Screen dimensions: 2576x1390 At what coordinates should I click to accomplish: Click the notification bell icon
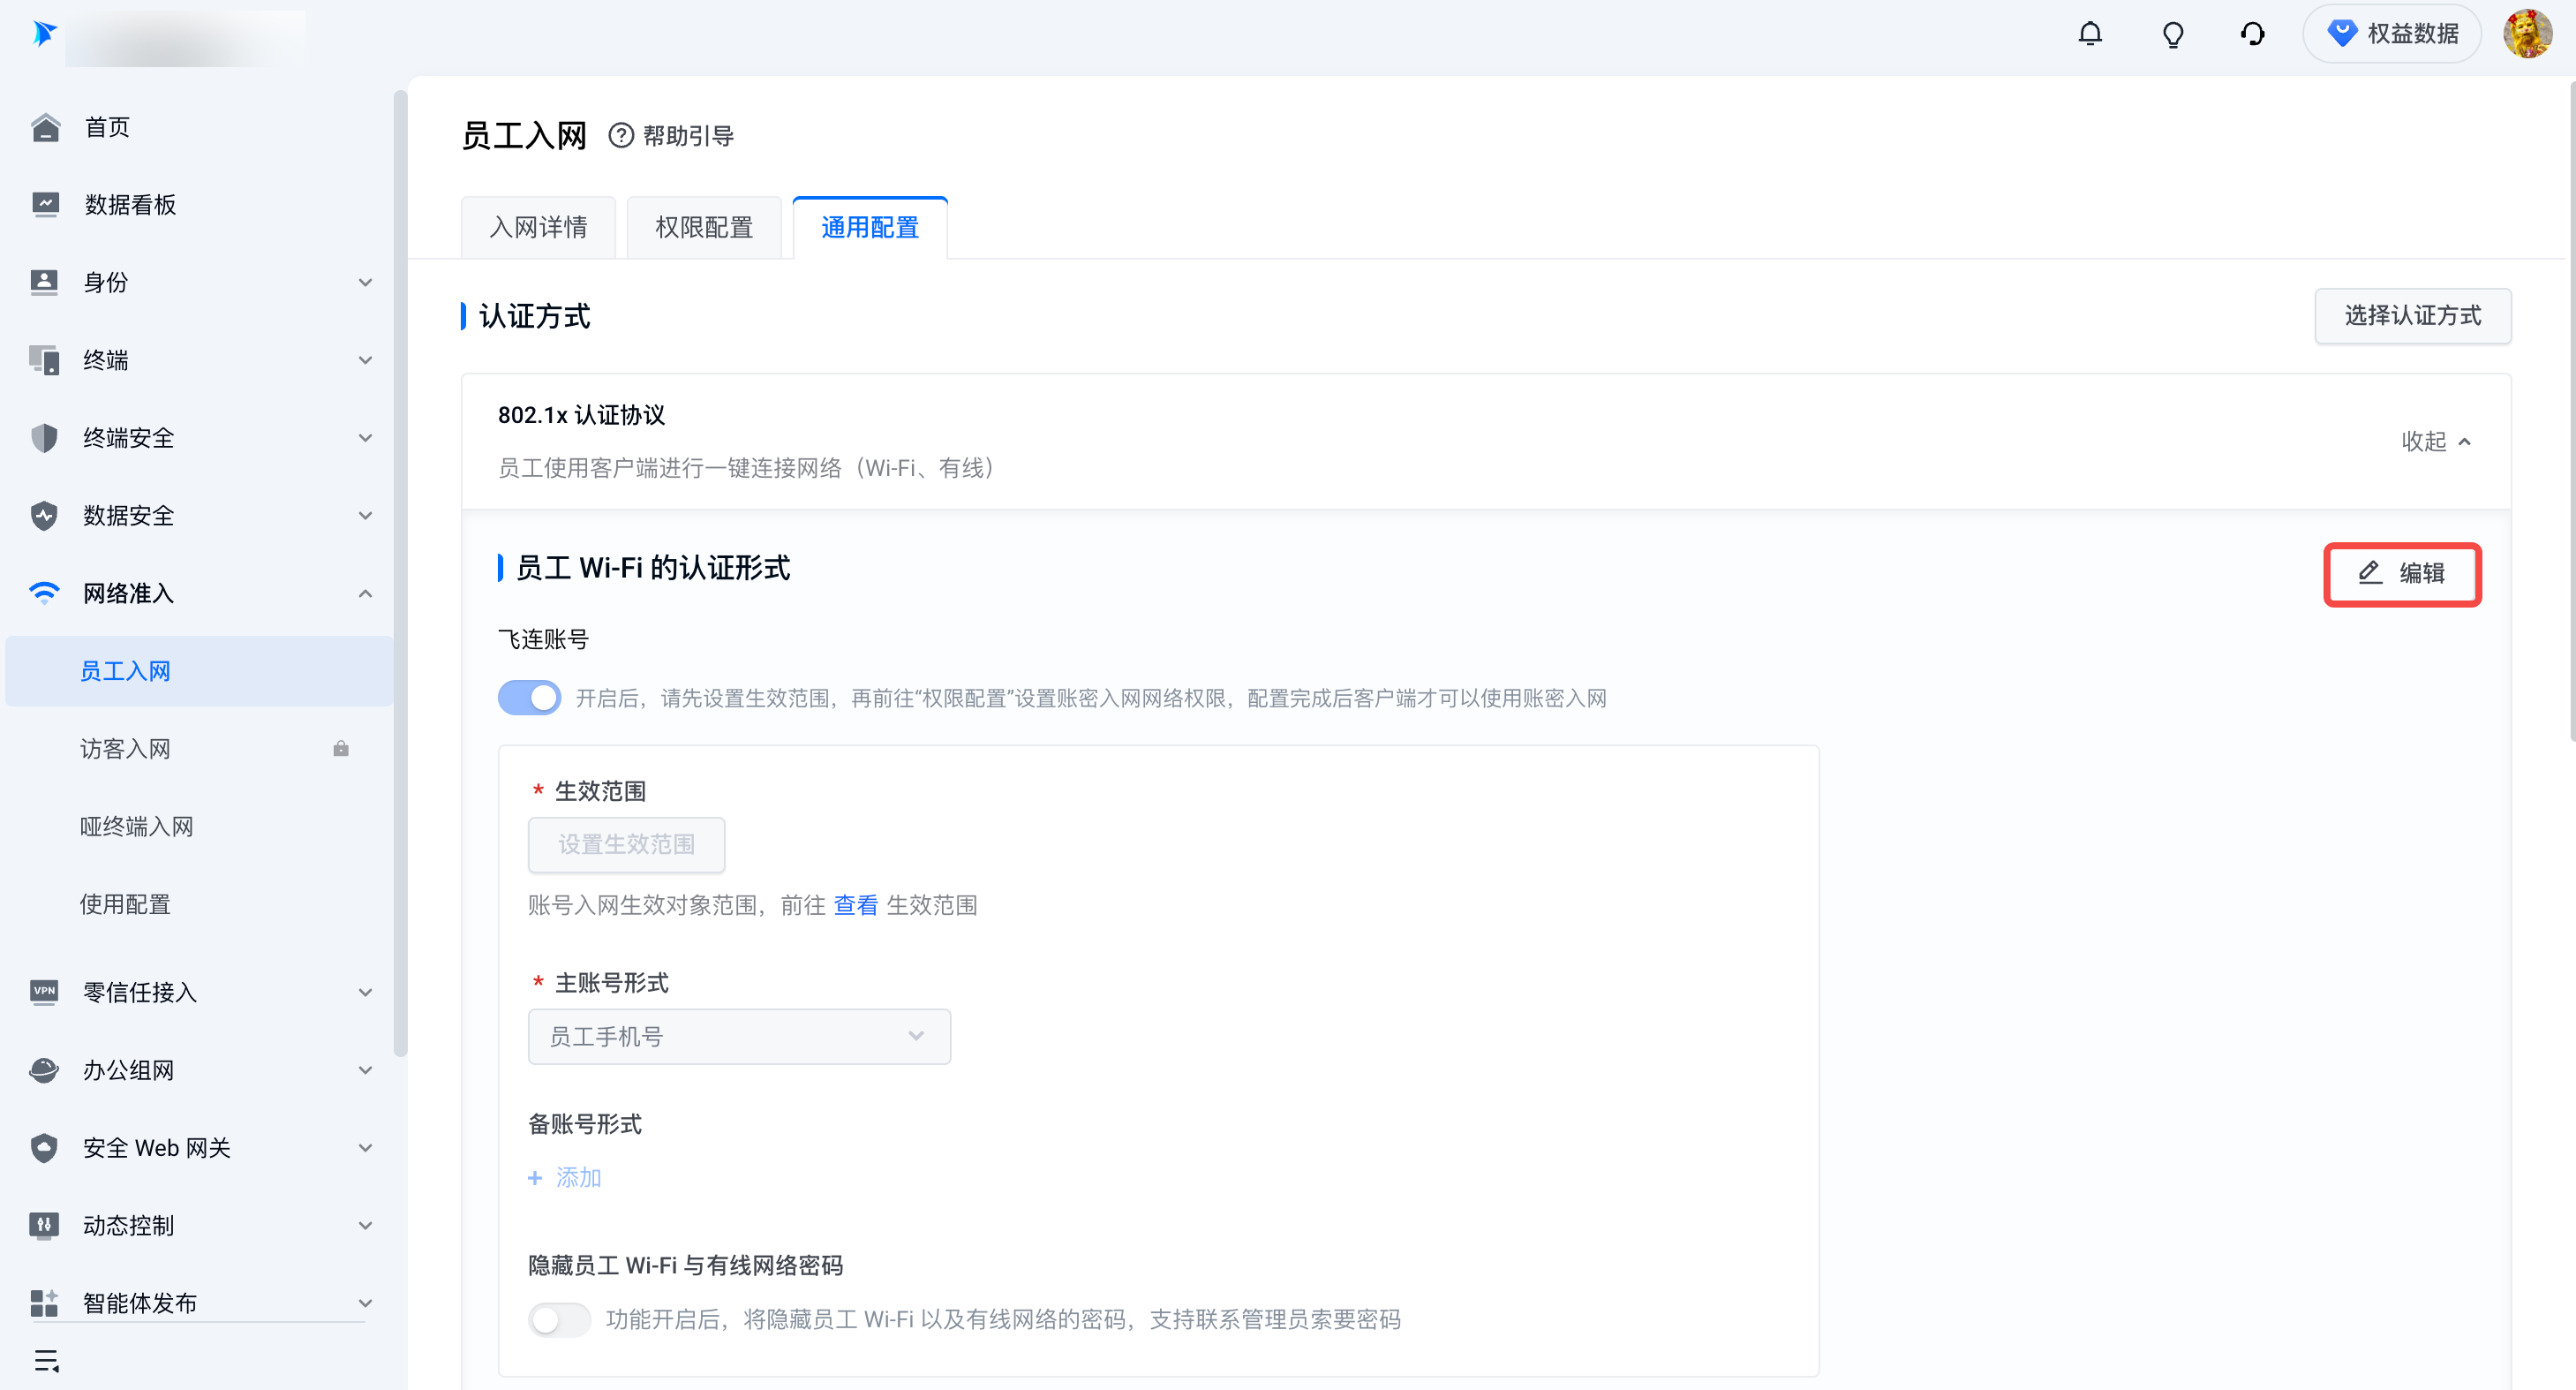2090,34
